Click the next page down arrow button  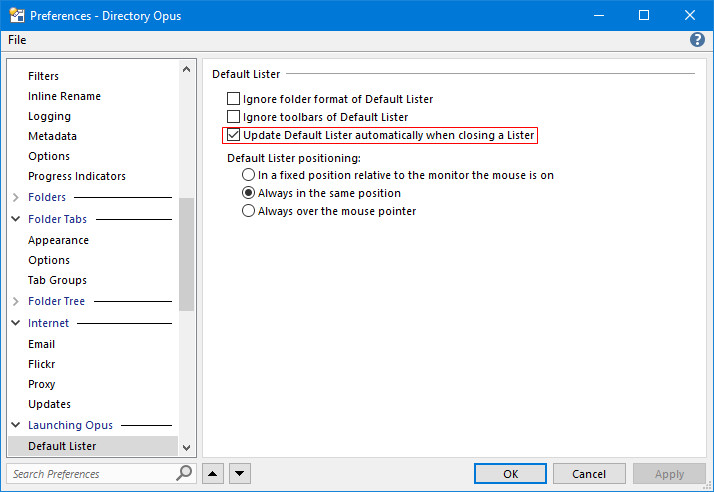pyautogui.click(x=240, y=474)
